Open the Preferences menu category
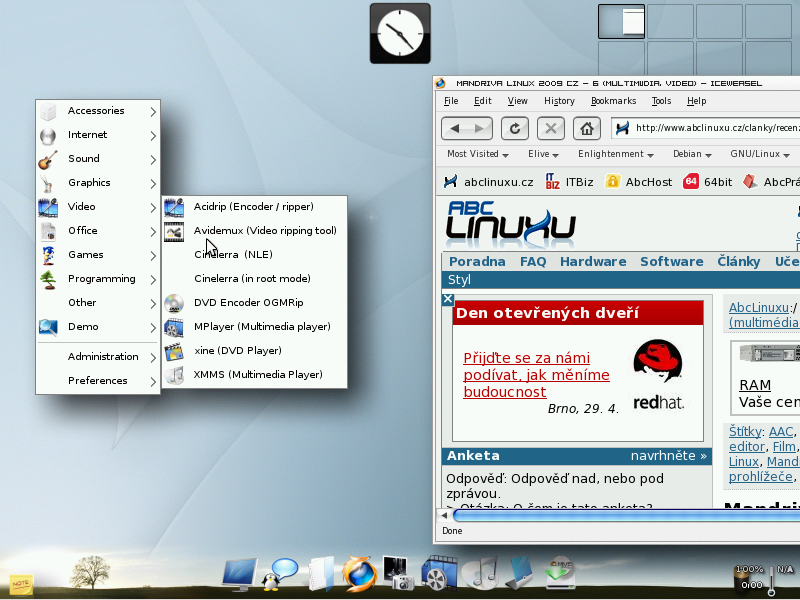 (98, 381)
